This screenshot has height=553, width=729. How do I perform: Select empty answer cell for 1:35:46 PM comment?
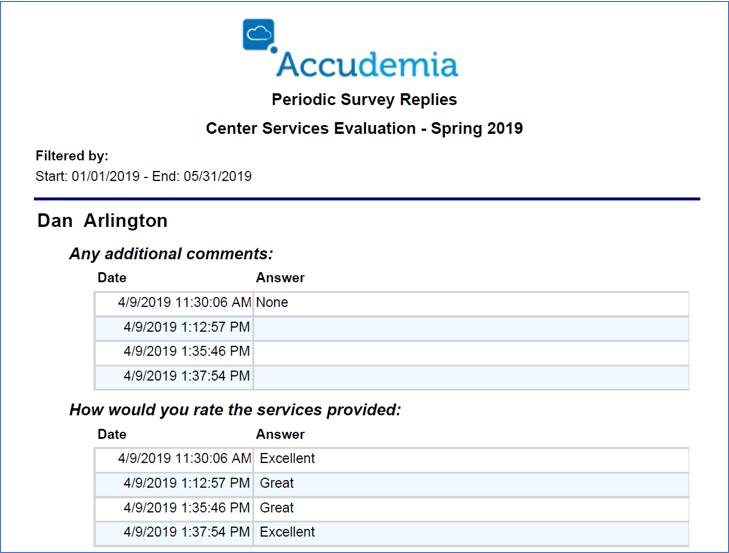coord(471,352)
